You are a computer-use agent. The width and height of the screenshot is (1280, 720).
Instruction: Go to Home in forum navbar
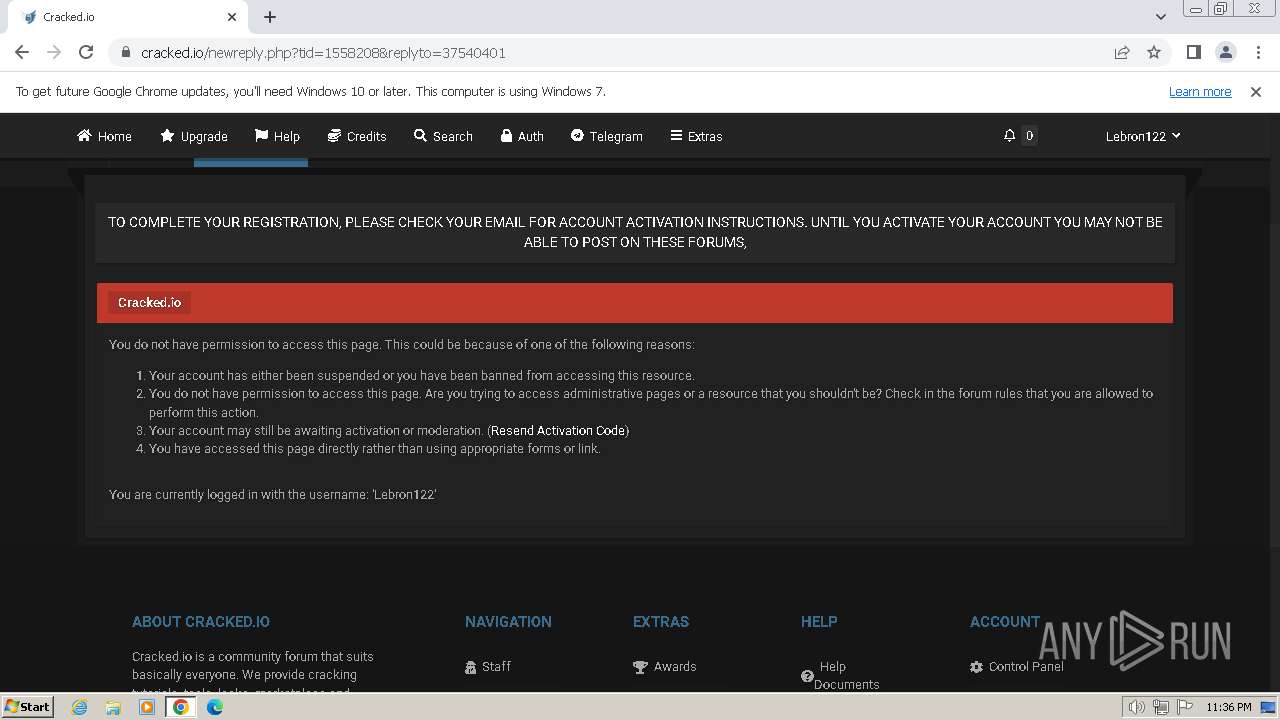coord(104,136)
